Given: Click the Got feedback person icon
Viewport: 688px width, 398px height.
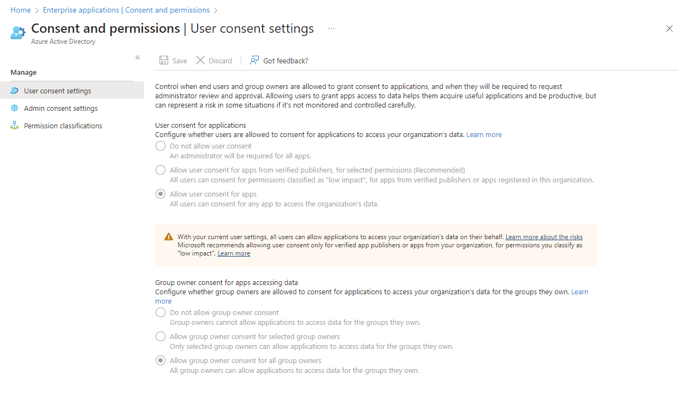Looking at the screenshot, I should click(x=254, y=60).
